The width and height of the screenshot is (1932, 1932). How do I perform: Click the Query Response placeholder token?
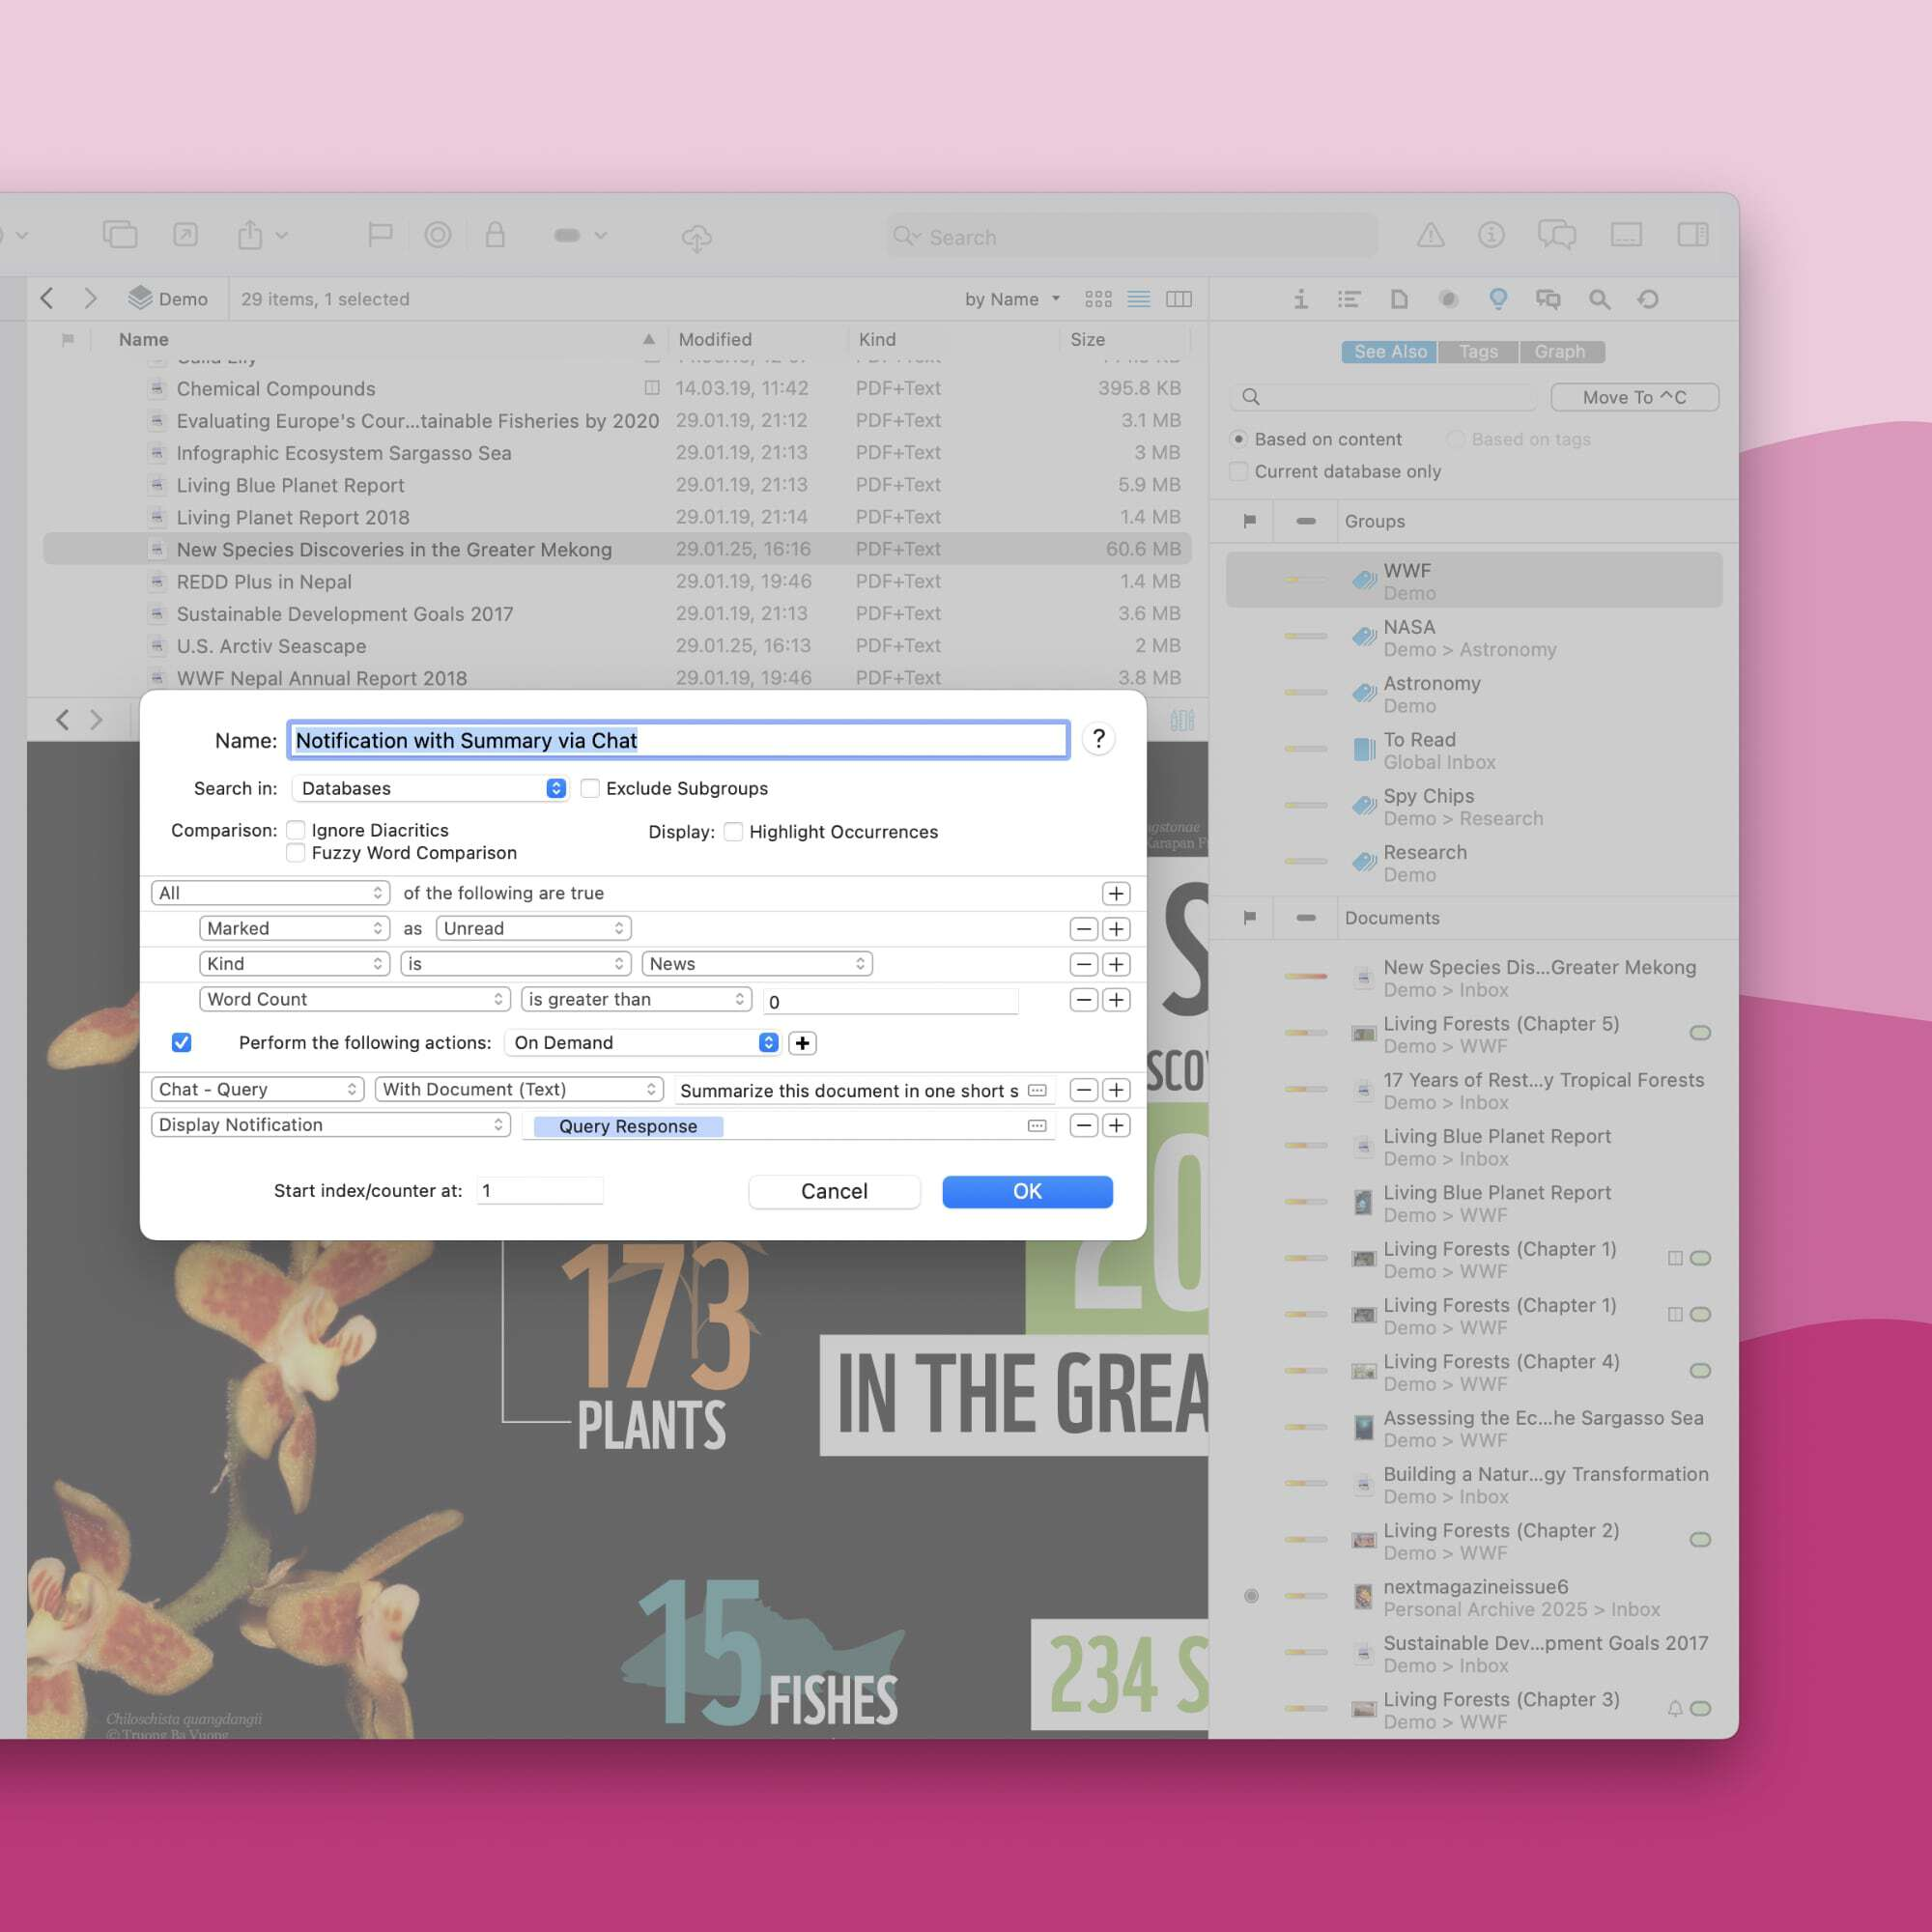pyautogui.click(x=628, y=1126)
